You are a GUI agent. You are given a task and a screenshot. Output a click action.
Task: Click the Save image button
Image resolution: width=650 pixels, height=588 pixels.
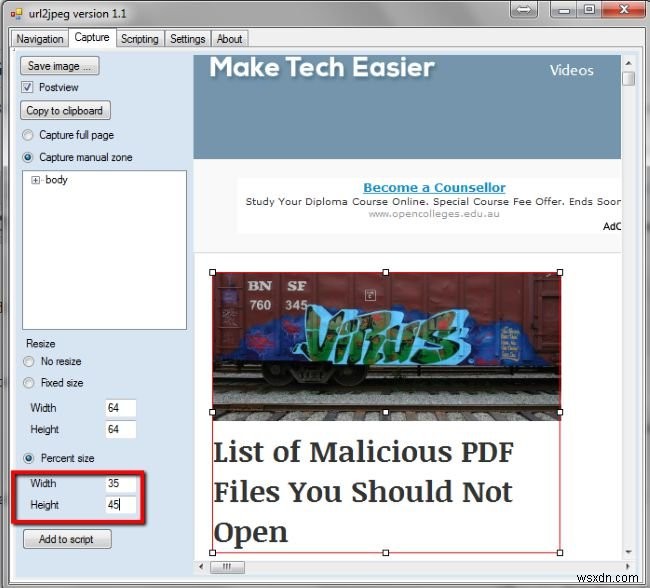click(x=60, y=66)
